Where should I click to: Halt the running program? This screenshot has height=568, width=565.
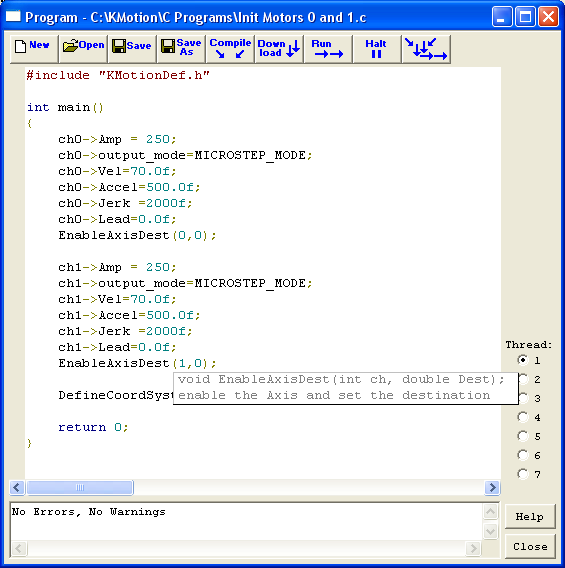pos(377,49)
